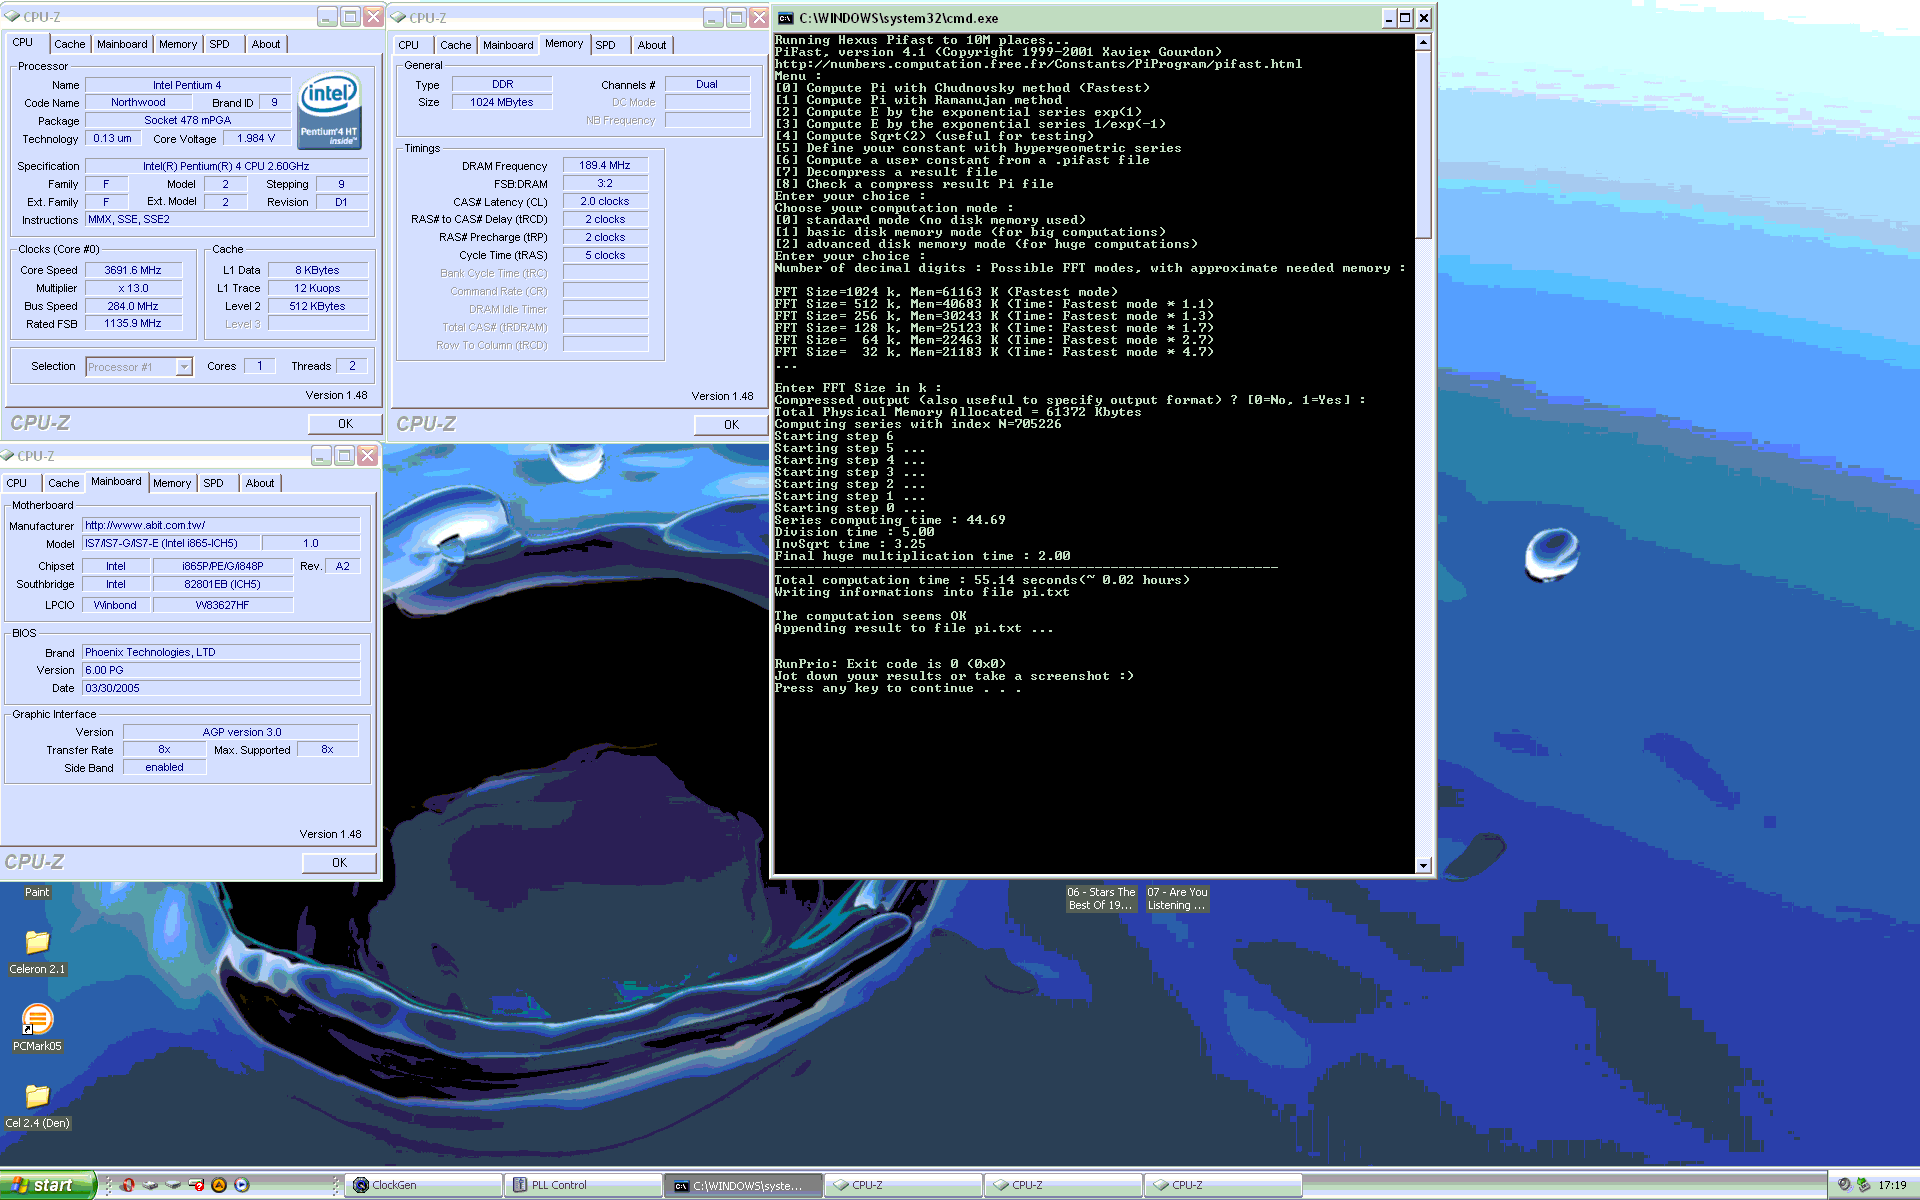
Task: Switch to CPU tab in the Memory CPU-Z window
Action: [x=409, y=45]
